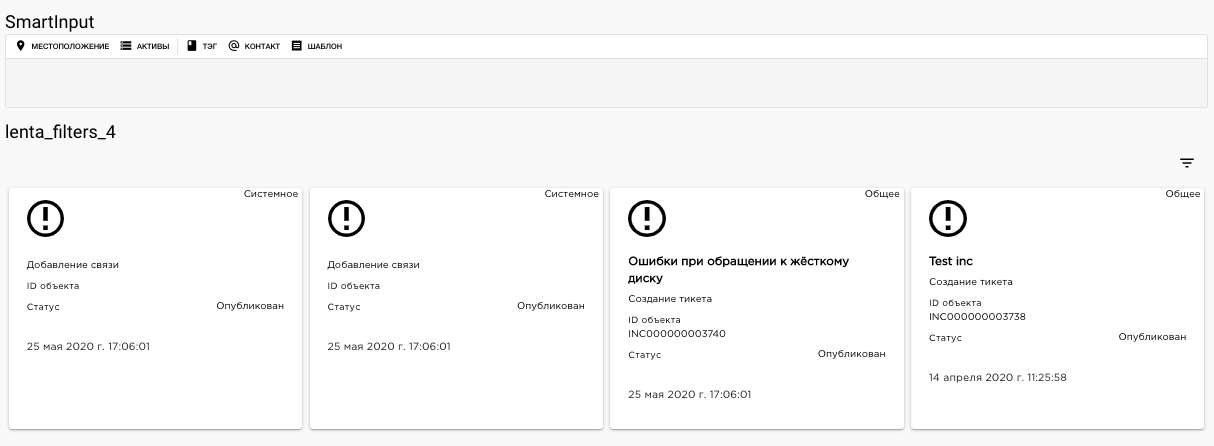1214x446 pixels.
Task: Click the Контакт at-sign icon
Action: click(x=234, y=46)
